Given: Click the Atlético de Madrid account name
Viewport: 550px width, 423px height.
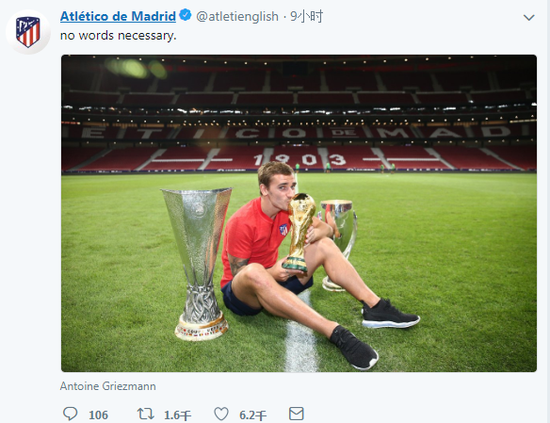Looking at the screenshot, I should point(118,16).
